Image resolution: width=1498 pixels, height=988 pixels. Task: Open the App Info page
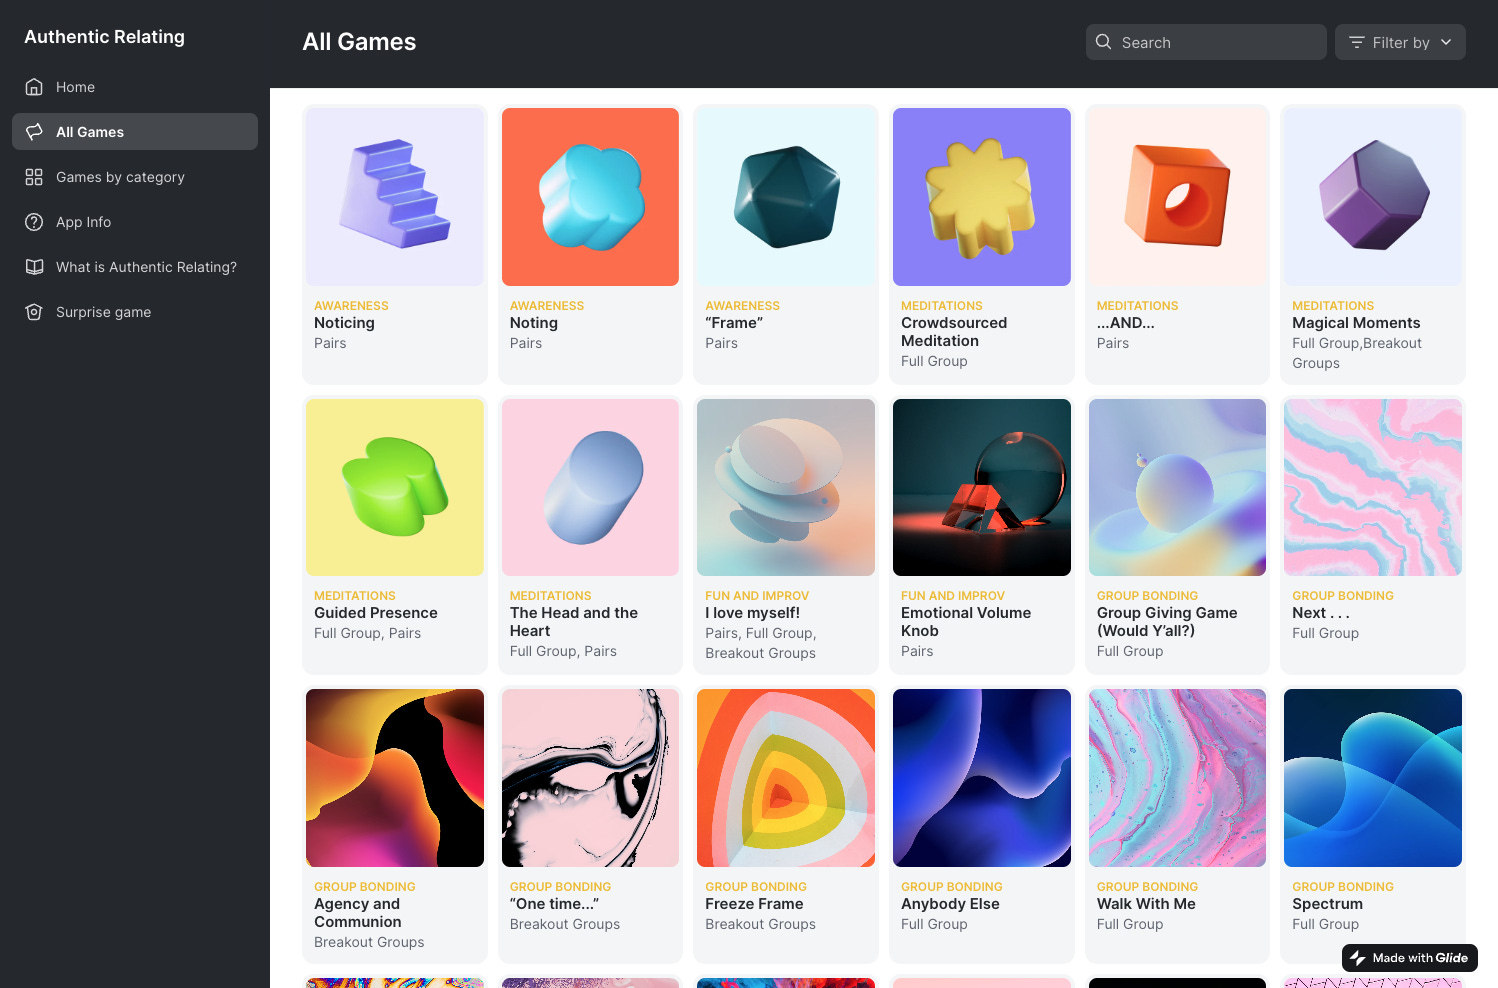point(135,222)
